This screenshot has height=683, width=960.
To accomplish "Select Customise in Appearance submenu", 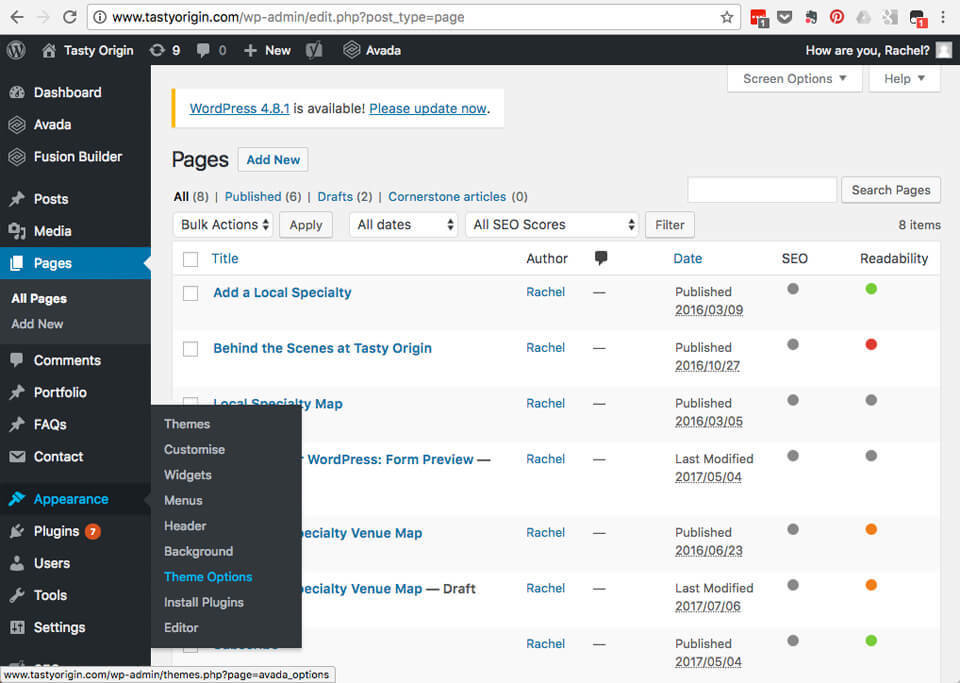I will coord(194,449).
